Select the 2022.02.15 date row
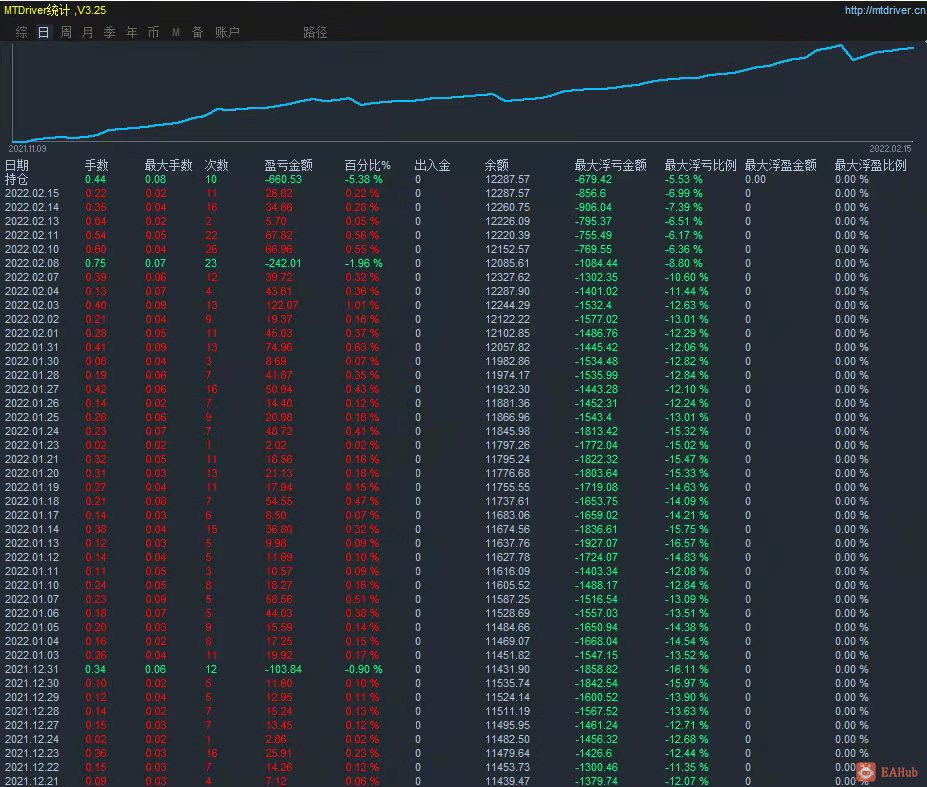The width and height of the screenshot is (927, 787). (x=32, y=193)
